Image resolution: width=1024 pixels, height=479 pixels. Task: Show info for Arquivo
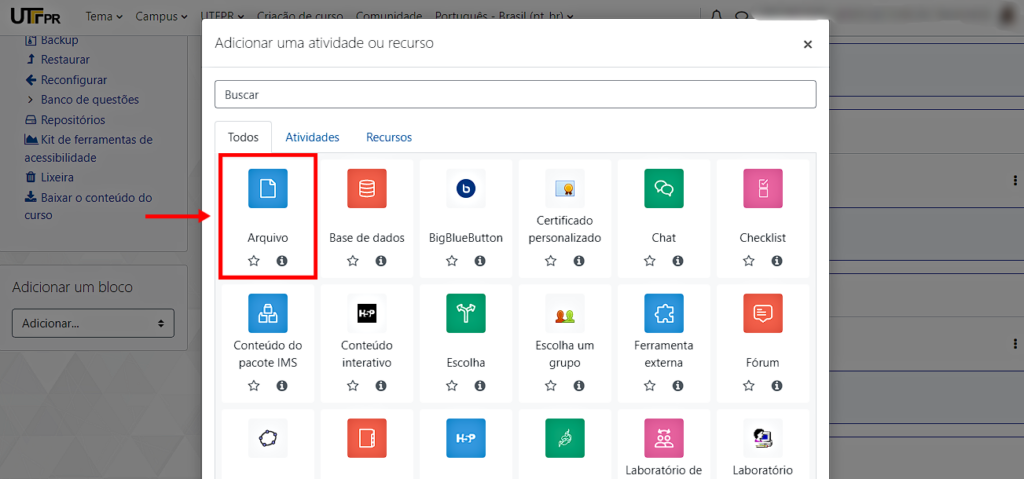coord(282,261)
